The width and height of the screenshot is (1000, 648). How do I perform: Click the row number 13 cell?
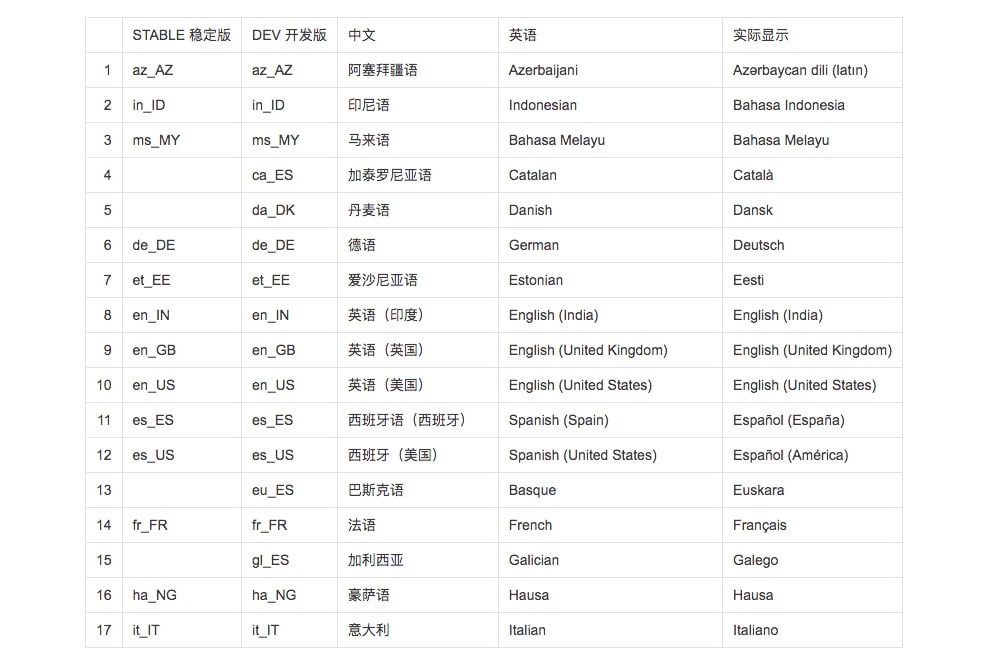click(x=104, y=491)
